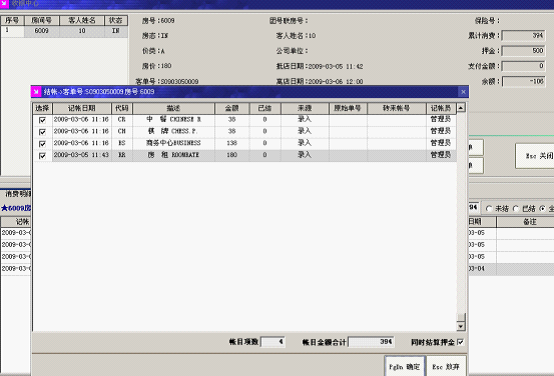Select the 棋牌 CHESS.P. description cell
554x376 pixels.
(173, 131)
